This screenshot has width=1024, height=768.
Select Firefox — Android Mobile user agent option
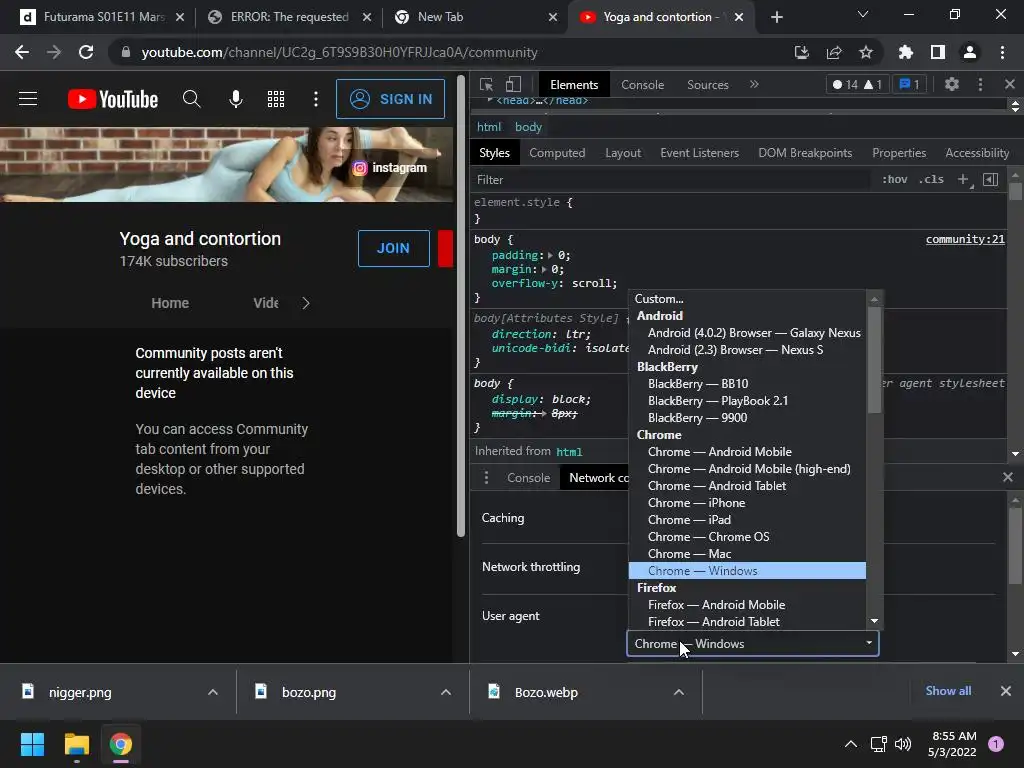pos(747,605)
